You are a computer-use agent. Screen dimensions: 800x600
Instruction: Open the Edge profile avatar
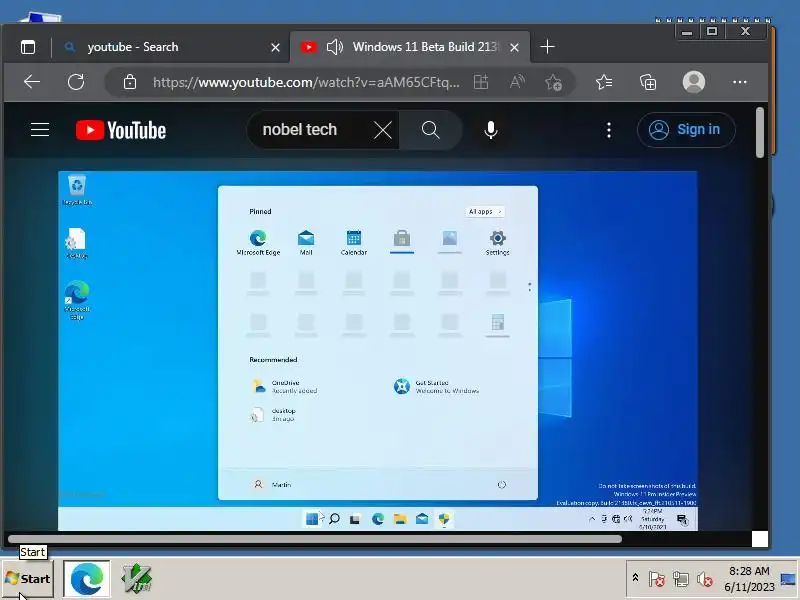coord(694,82)
